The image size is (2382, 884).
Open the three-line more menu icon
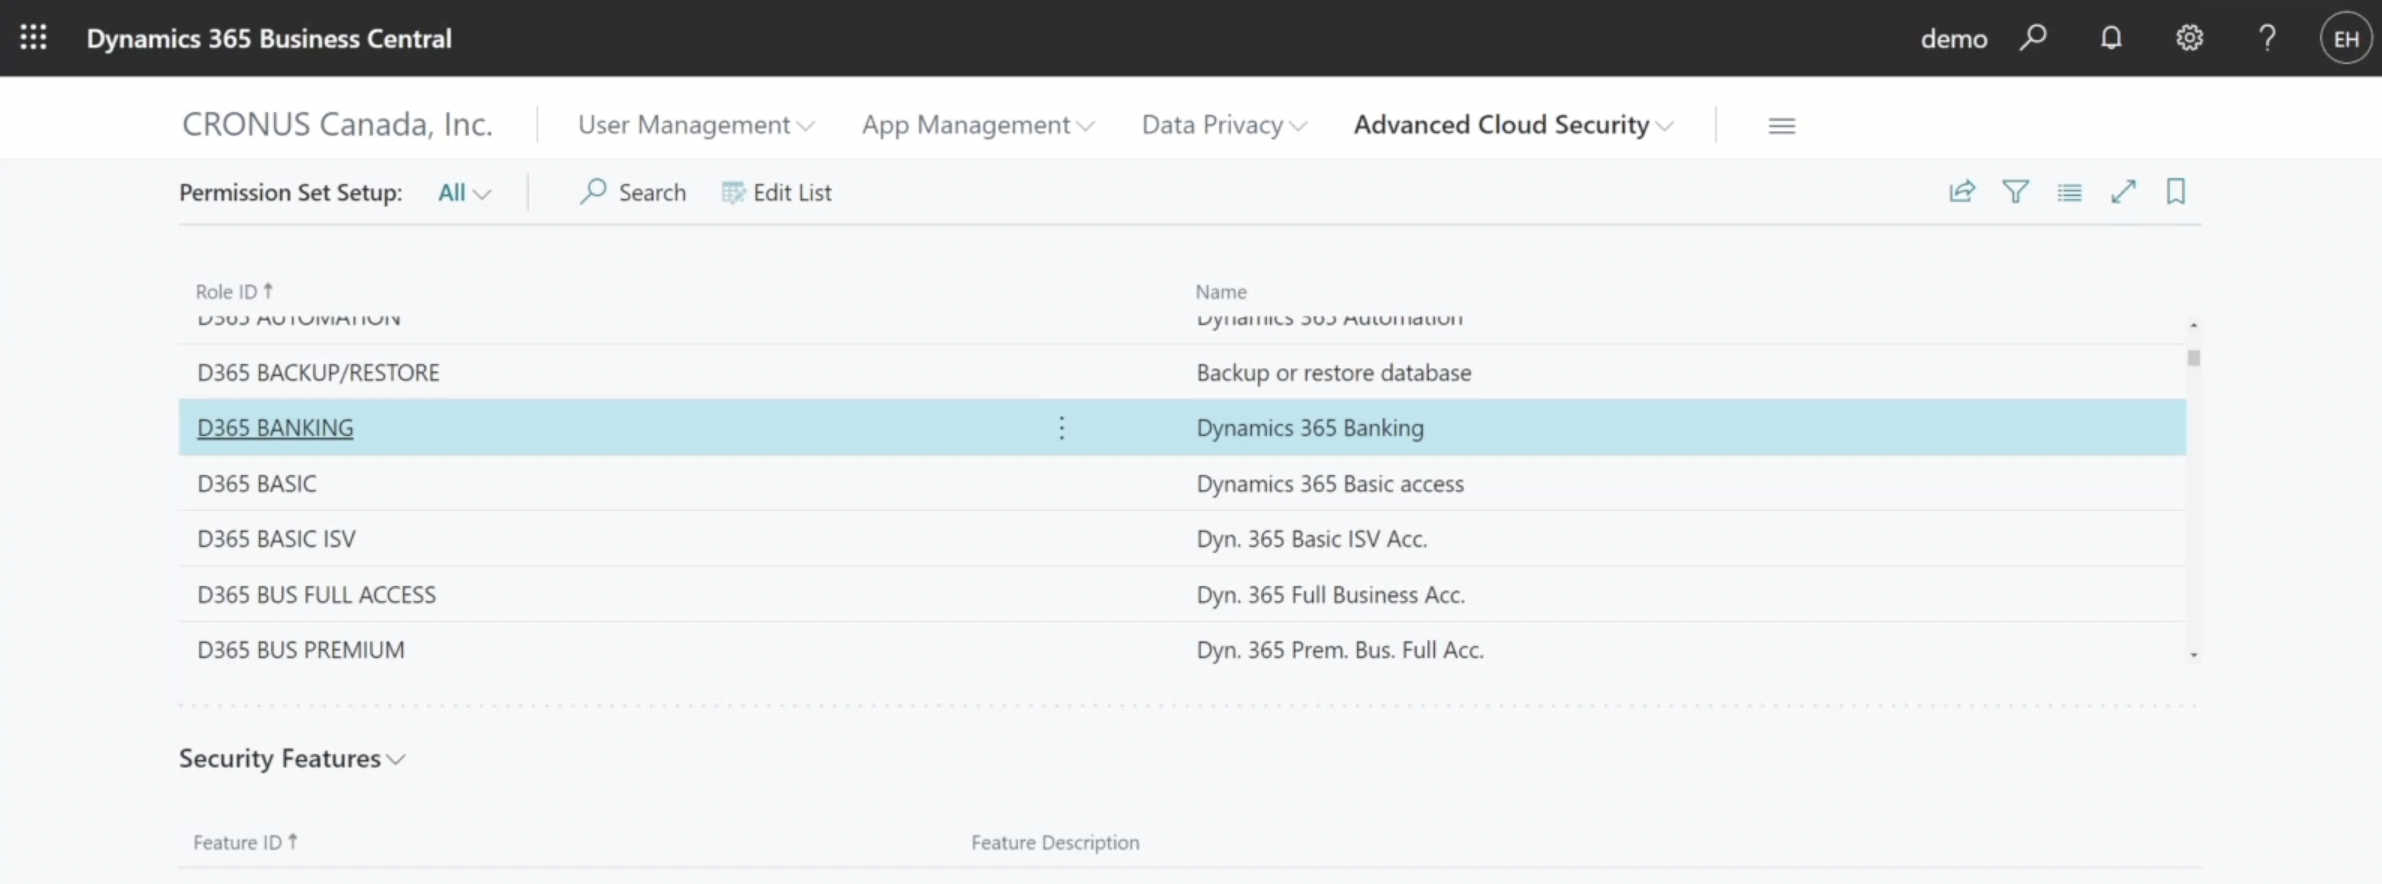click(x=1782, y=126)
